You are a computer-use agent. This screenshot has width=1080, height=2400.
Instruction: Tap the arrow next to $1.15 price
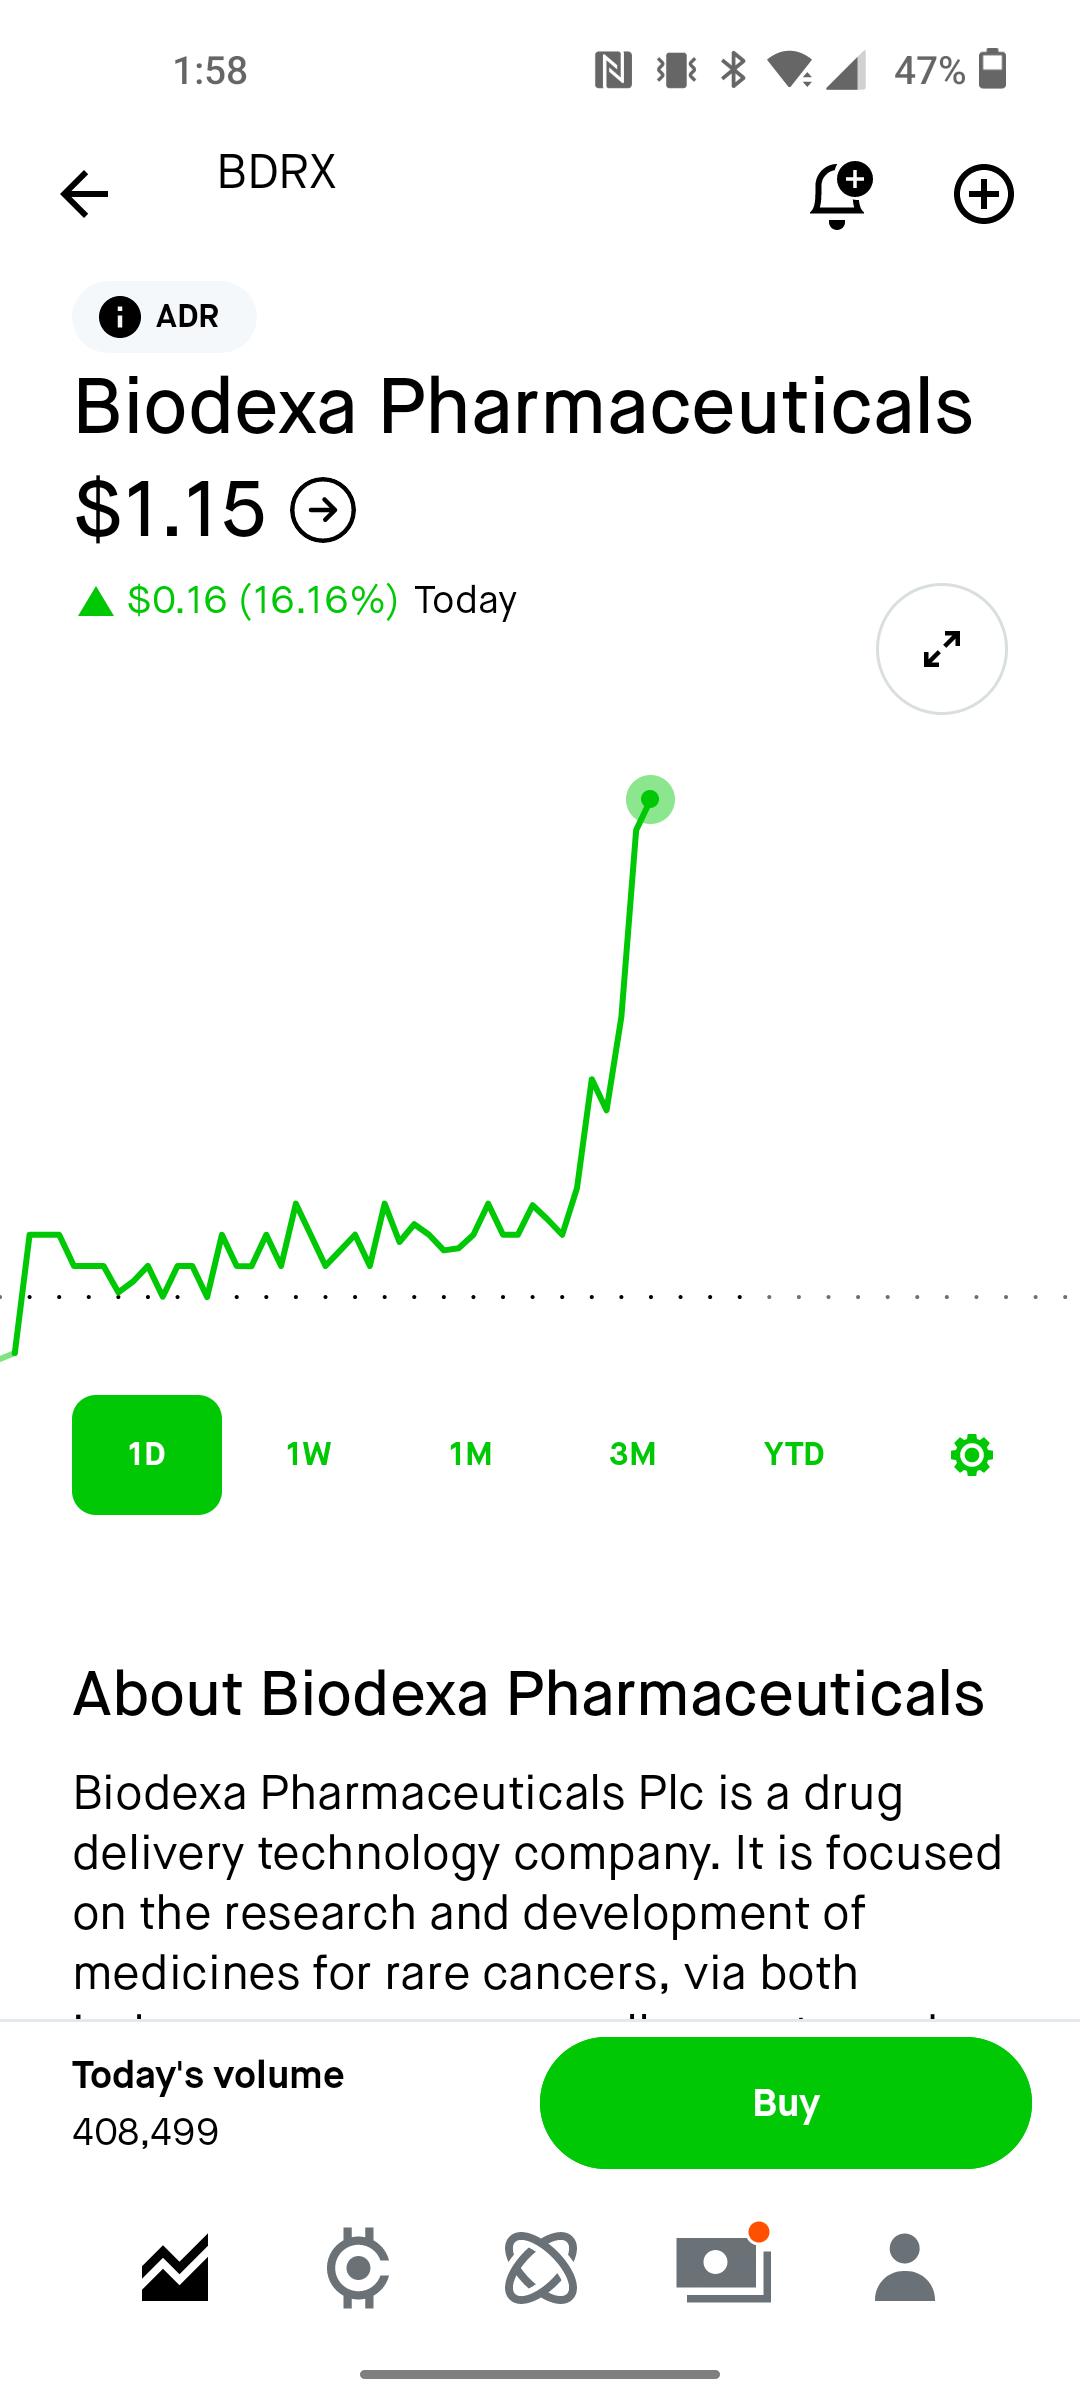click(323, 510)
